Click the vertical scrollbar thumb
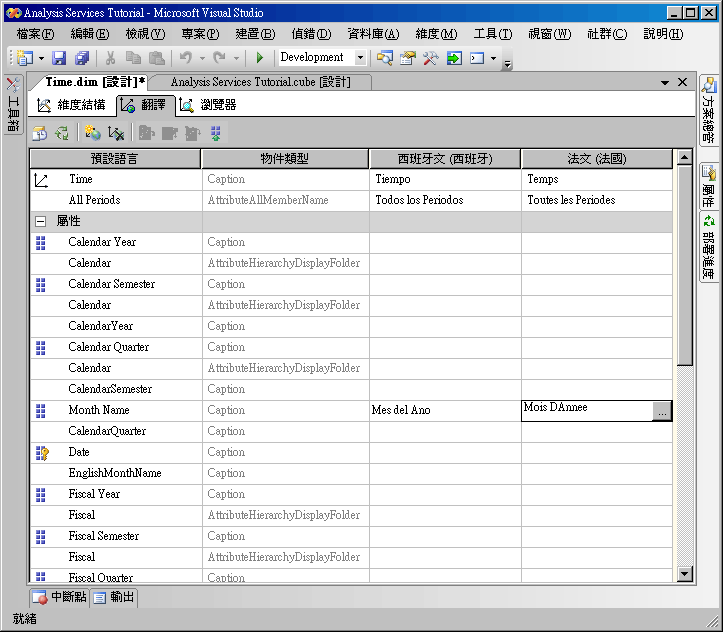723x632 pixels. pos(685,266)
